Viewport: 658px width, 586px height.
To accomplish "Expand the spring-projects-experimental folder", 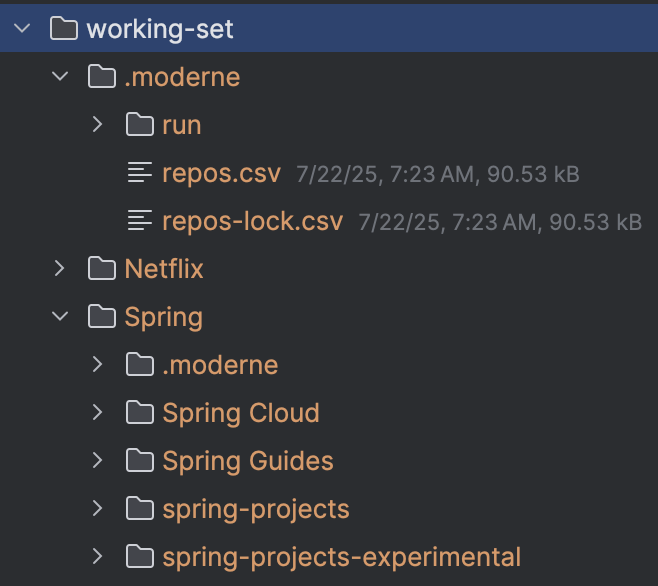I will click(97, 556).
